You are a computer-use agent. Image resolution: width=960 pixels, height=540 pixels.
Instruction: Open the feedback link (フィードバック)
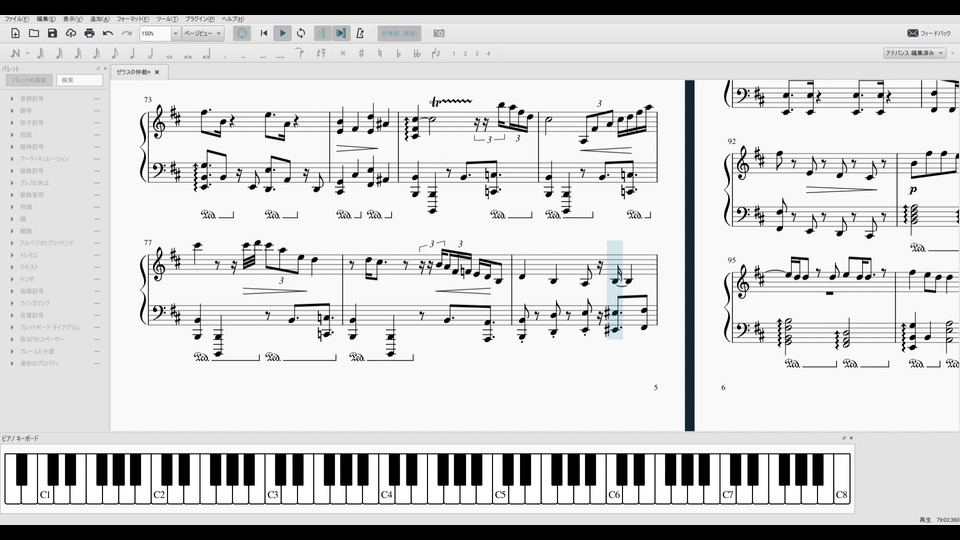929,33
